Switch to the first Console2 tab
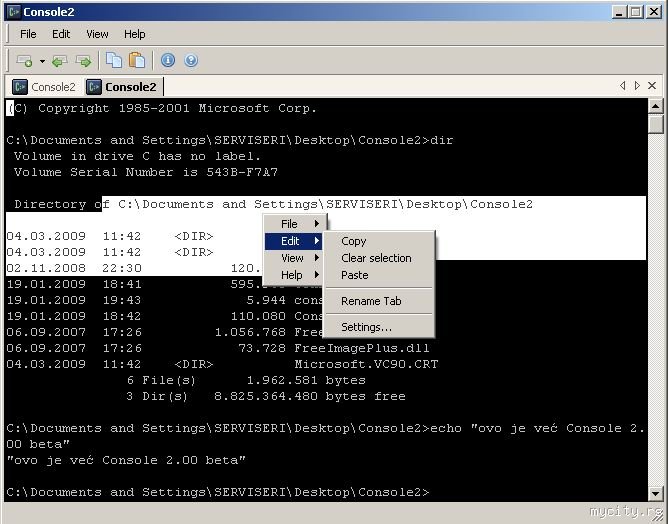The image size is (668, 524). pyautogui.click(x=44, y=87)
